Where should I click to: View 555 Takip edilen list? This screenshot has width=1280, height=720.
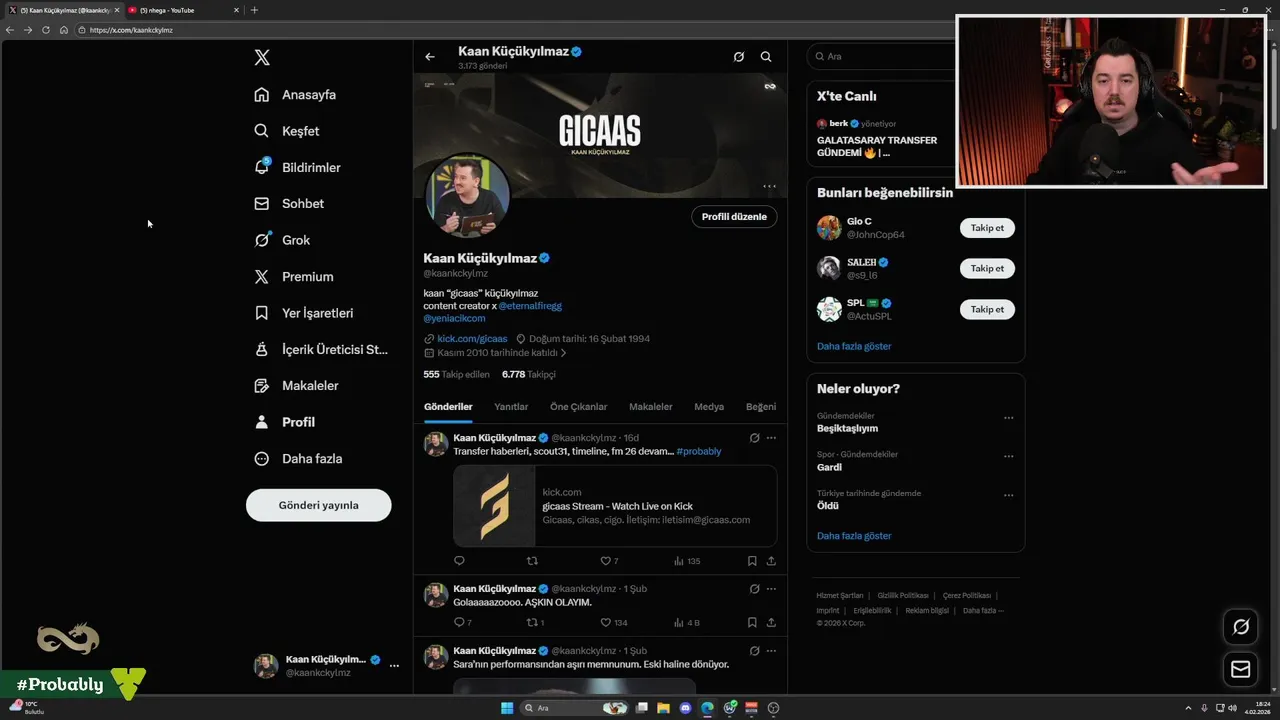pos(456,374)
